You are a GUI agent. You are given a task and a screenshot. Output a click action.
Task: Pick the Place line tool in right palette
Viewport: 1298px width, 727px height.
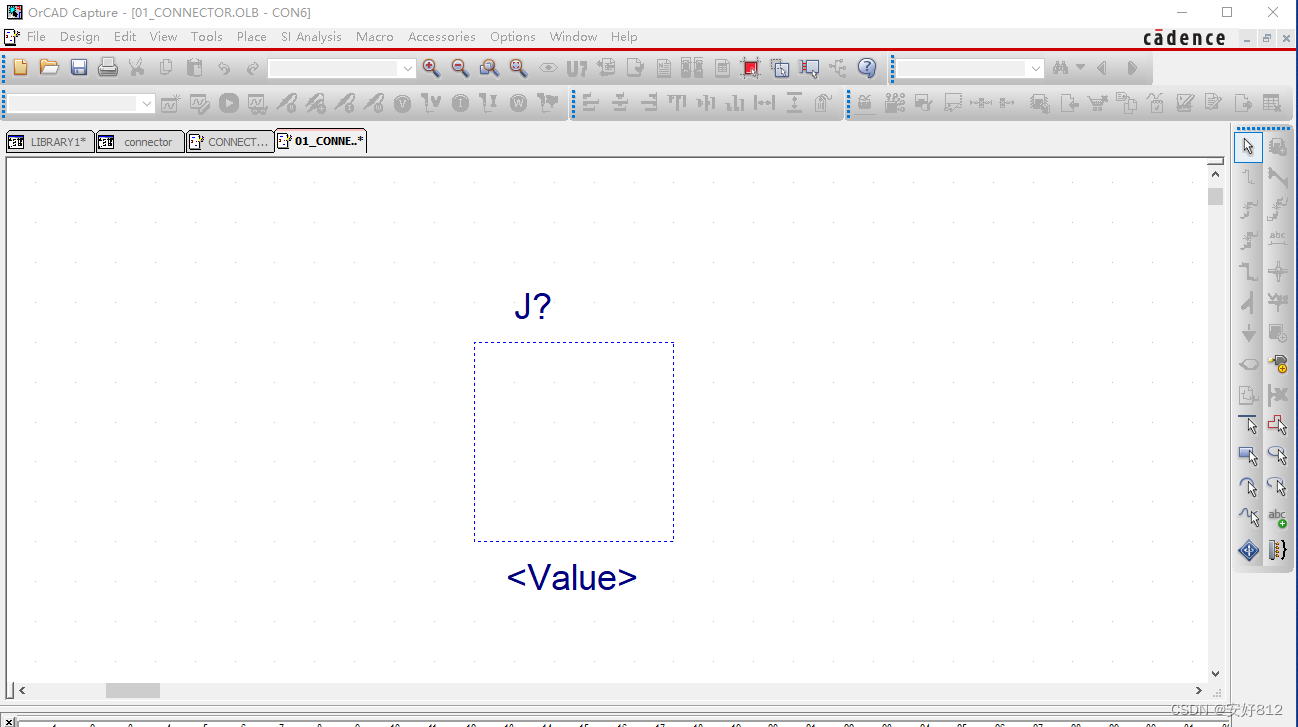coord(1248,425)
